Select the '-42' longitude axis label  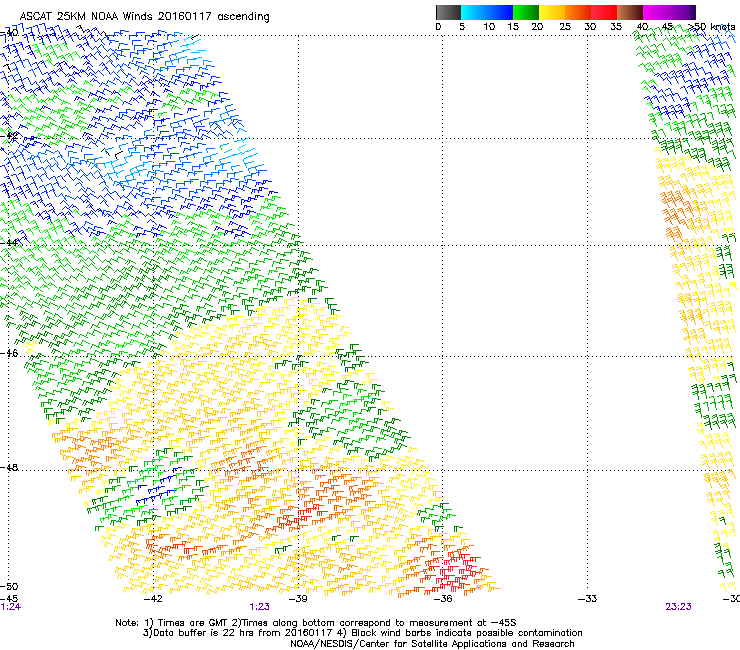153,599
